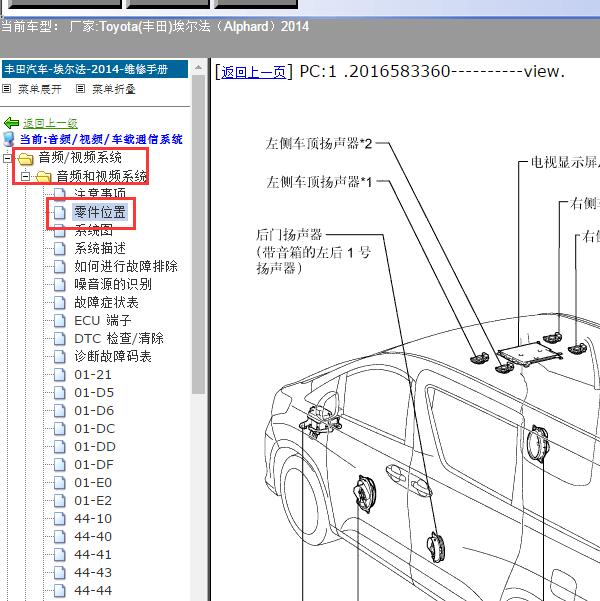Click document icon next to DTC 检查/清除
This screenshot has width=600, height=601.
coord(59,339)
